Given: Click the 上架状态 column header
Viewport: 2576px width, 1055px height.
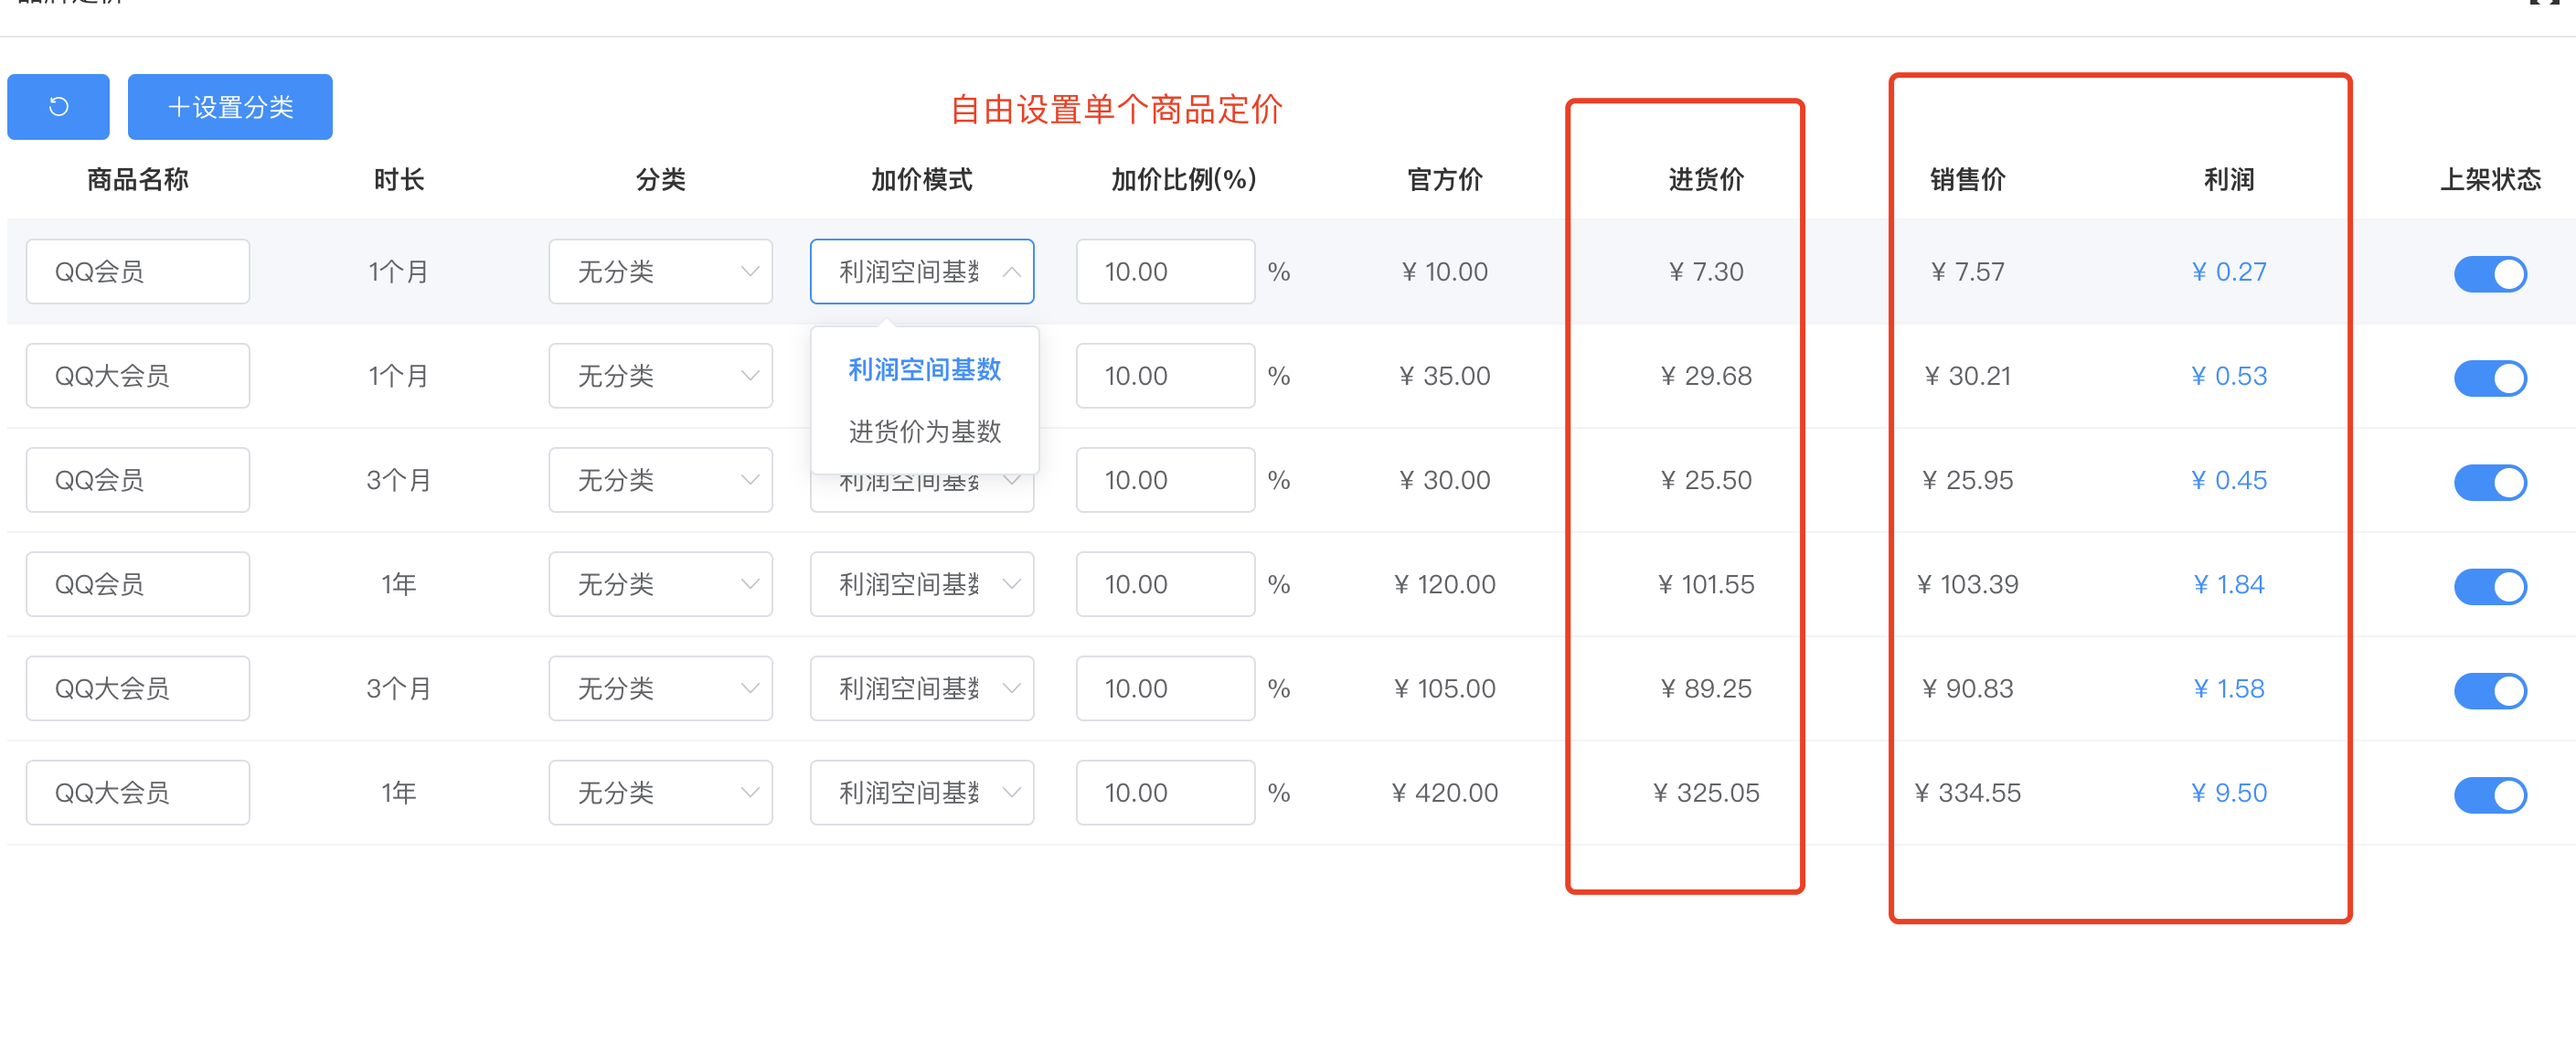Looking at the screenshot, I should [x=2490, y=179].
